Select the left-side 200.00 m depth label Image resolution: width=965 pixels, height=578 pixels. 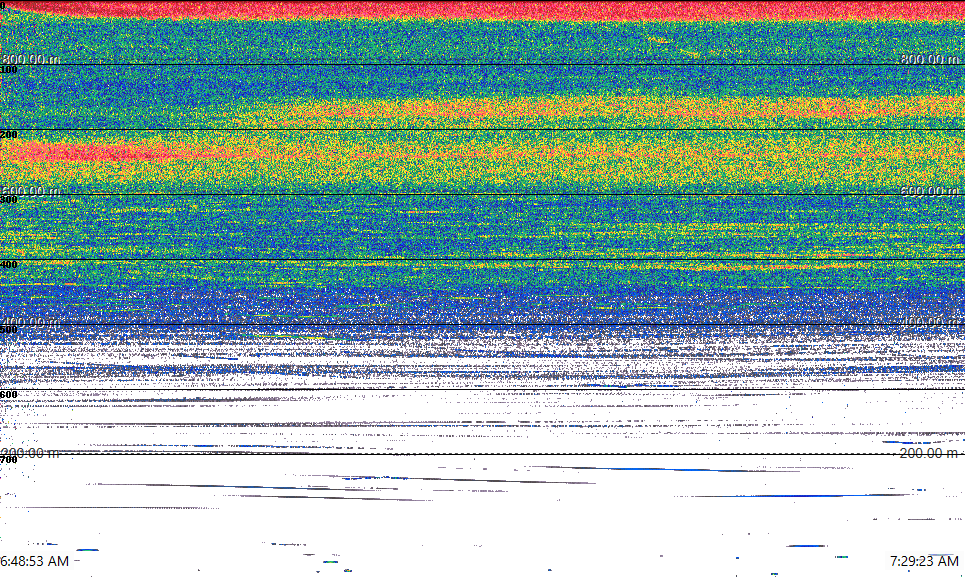(x=30, y=453)
